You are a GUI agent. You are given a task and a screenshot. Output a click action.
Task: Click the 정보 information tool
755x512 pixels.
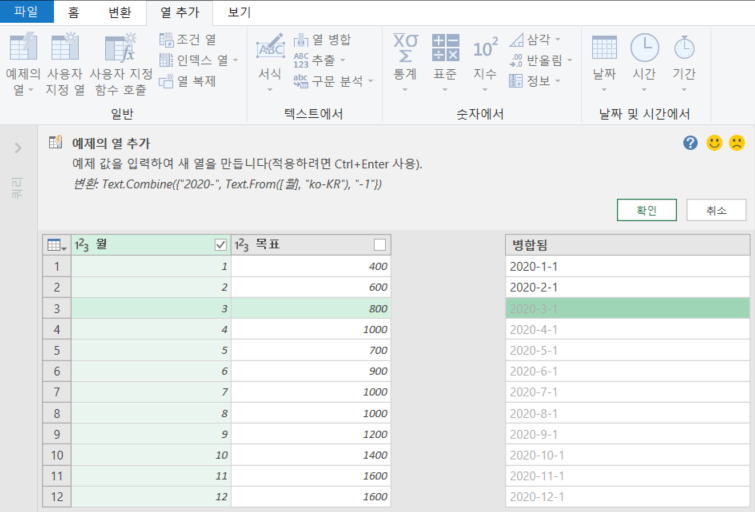click(530, 81)
